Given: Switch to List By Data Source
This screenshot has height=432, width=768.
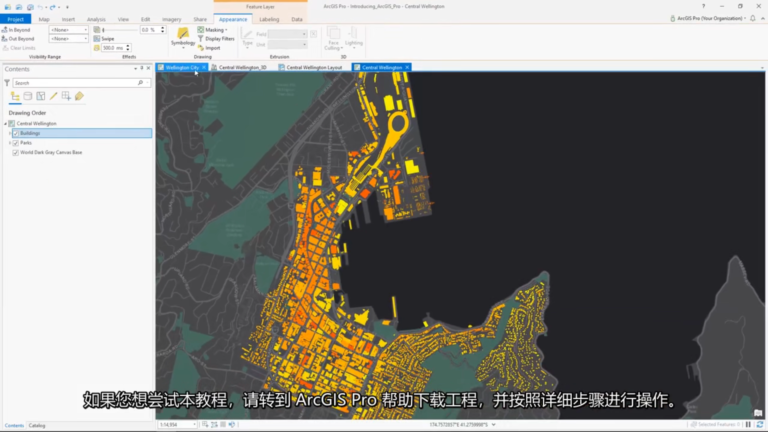Looking at the screenshot, I should 28,96.
